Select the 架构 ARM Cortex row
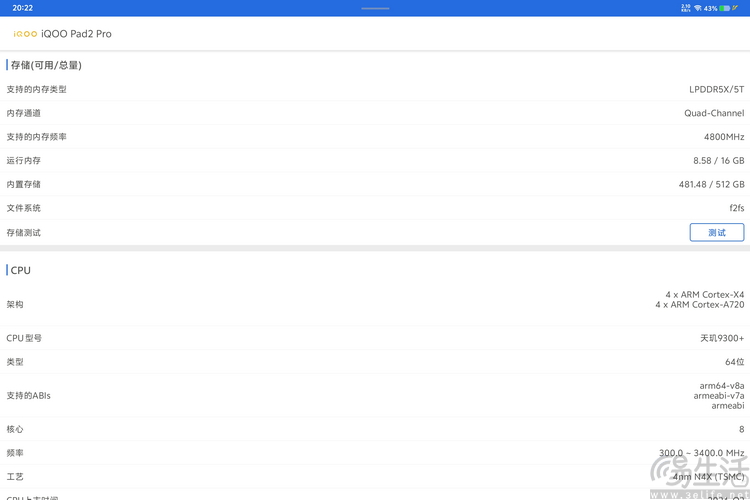750x500 pixels. coord(375,304)
